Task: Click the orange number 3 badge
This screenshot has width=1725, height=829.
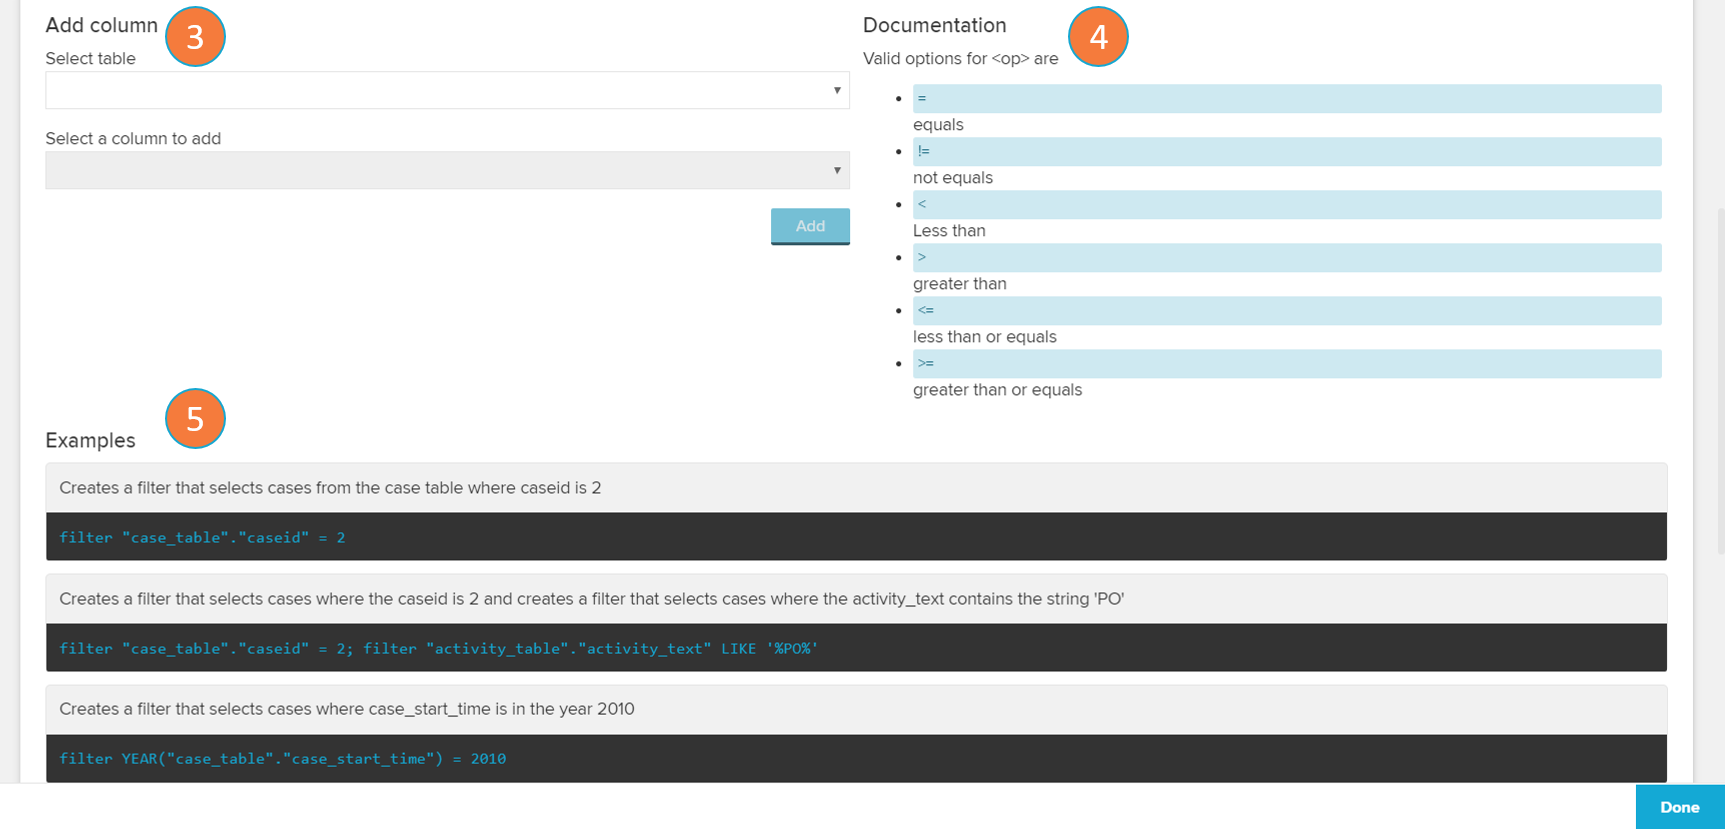Action: pyautogui.click(x=195, y=37)
